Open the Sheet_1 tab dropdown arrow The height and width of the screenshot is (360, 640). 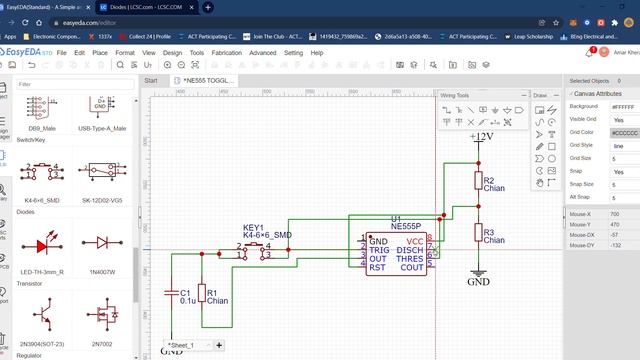pos(208,345)
